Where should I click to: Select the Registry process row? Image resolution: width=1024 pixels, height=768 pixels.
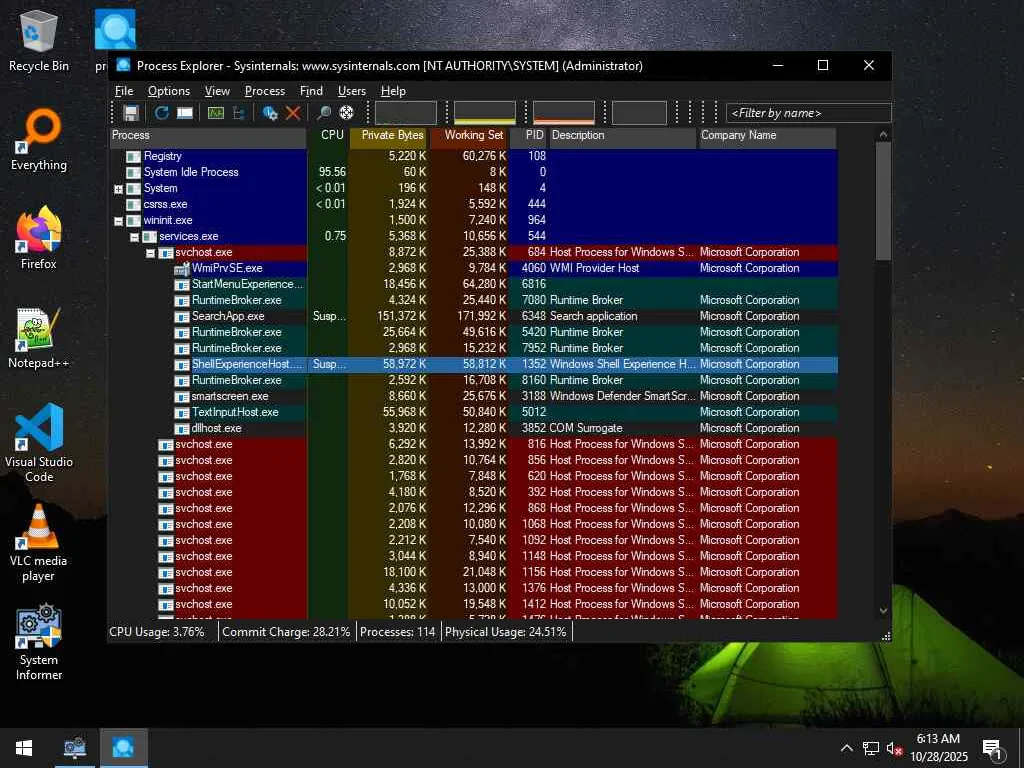(473, 156)
